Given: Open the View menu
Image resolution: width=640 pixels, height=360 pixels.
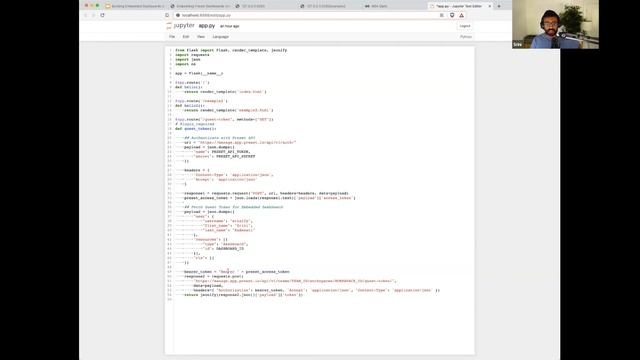Looking at the screenshot, I should (x=201, y=37).
